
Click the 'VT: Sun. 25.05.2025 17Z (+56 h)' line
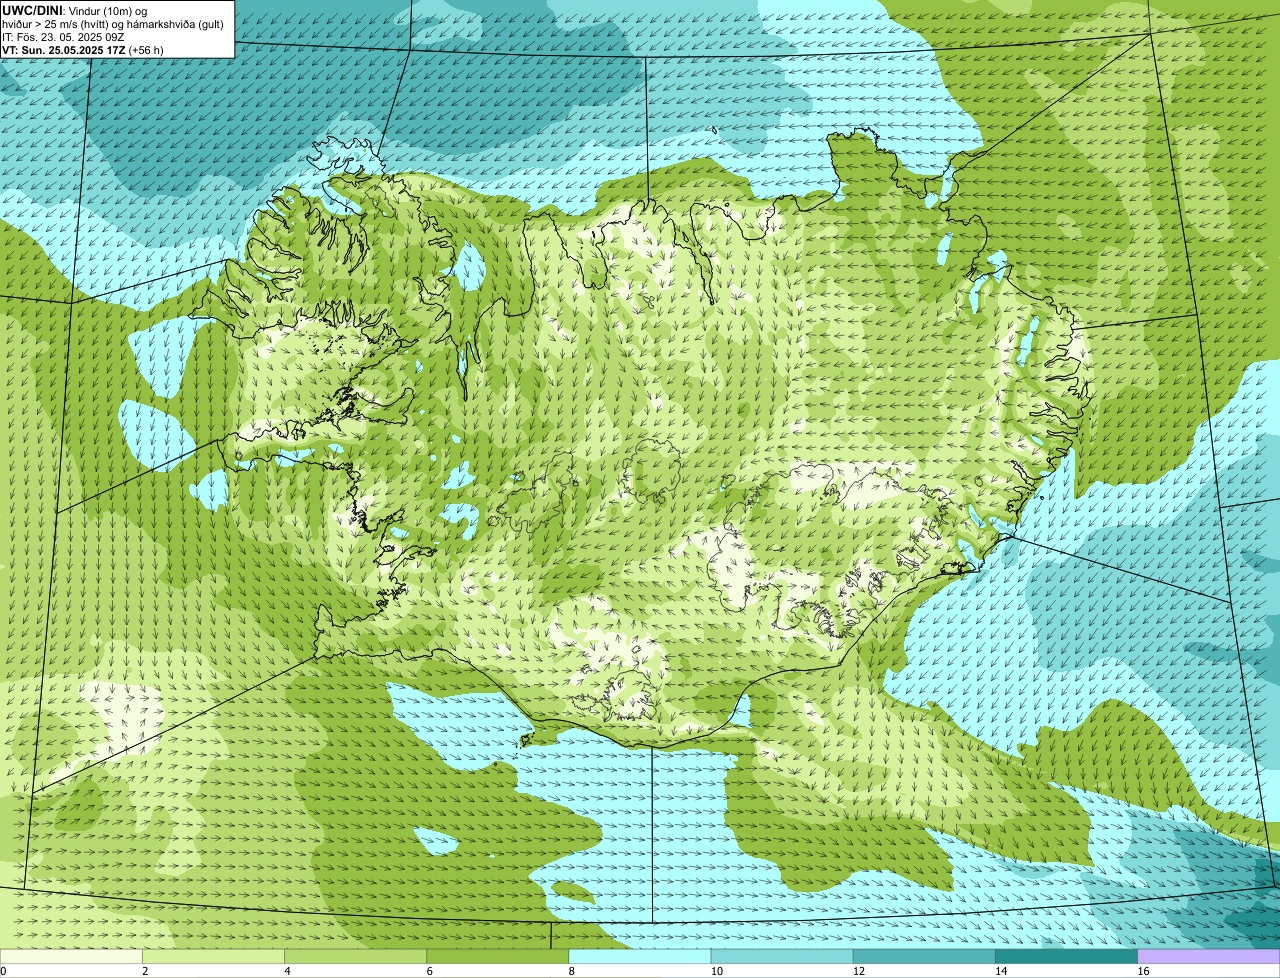(x=83, y=49)
